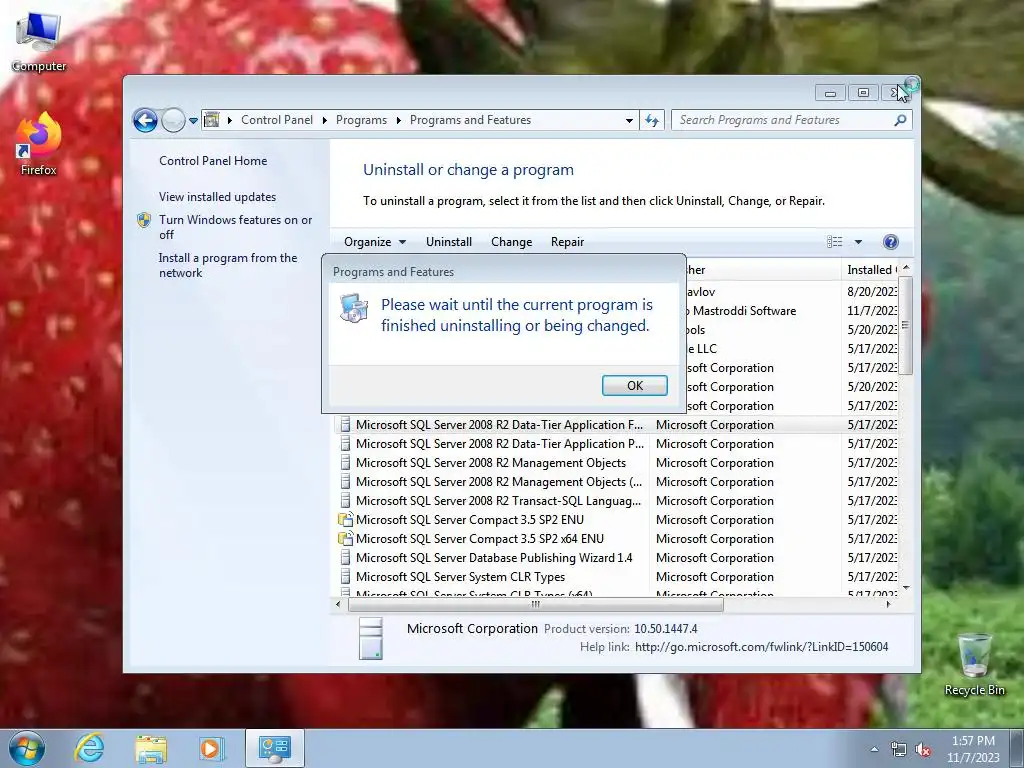Select the Firefox desktop shortcut
This screenshot has width=1024, height=768.
39,145
